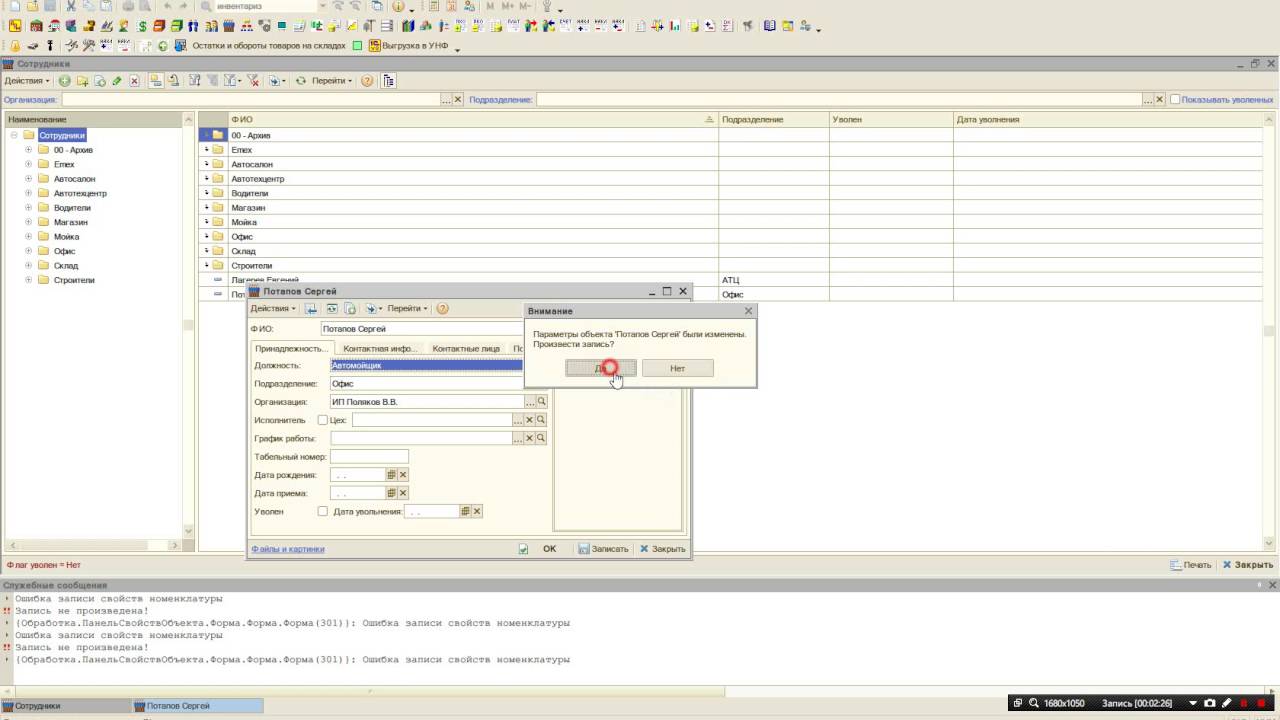Open calendar picker for Дата рождения

coord(392,475)
